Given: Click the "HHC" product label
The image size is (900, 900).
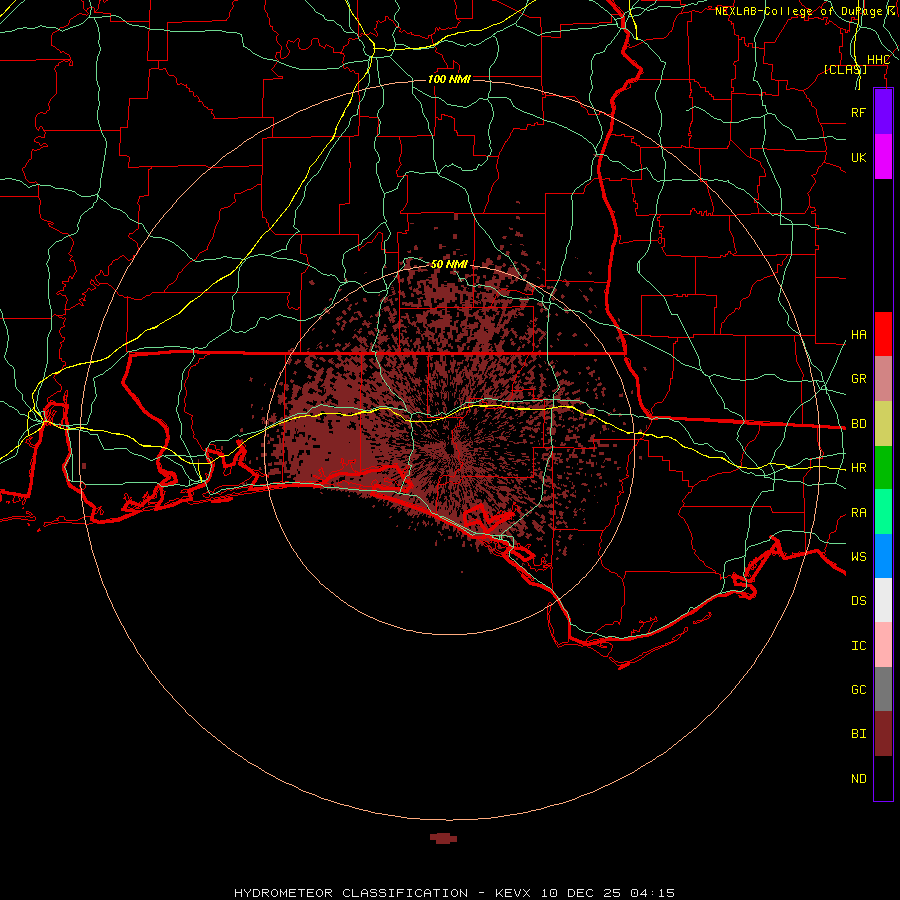Looking at the screenshot, I should [x=878, y=60].
